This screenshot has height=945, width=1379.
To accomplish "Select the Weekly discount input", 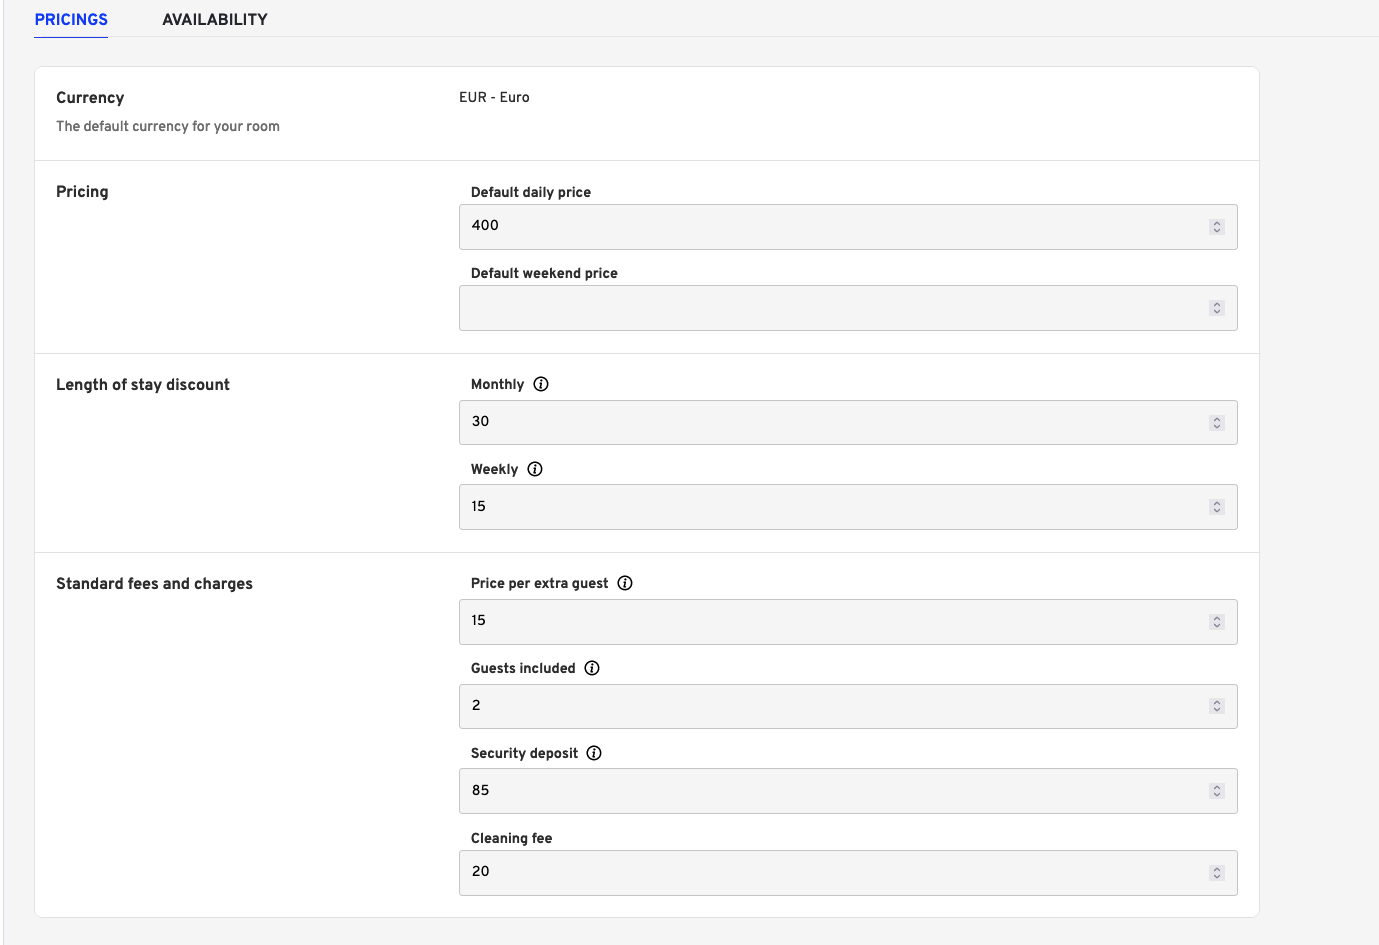I will pyautogui.click(x=848, y=507).
